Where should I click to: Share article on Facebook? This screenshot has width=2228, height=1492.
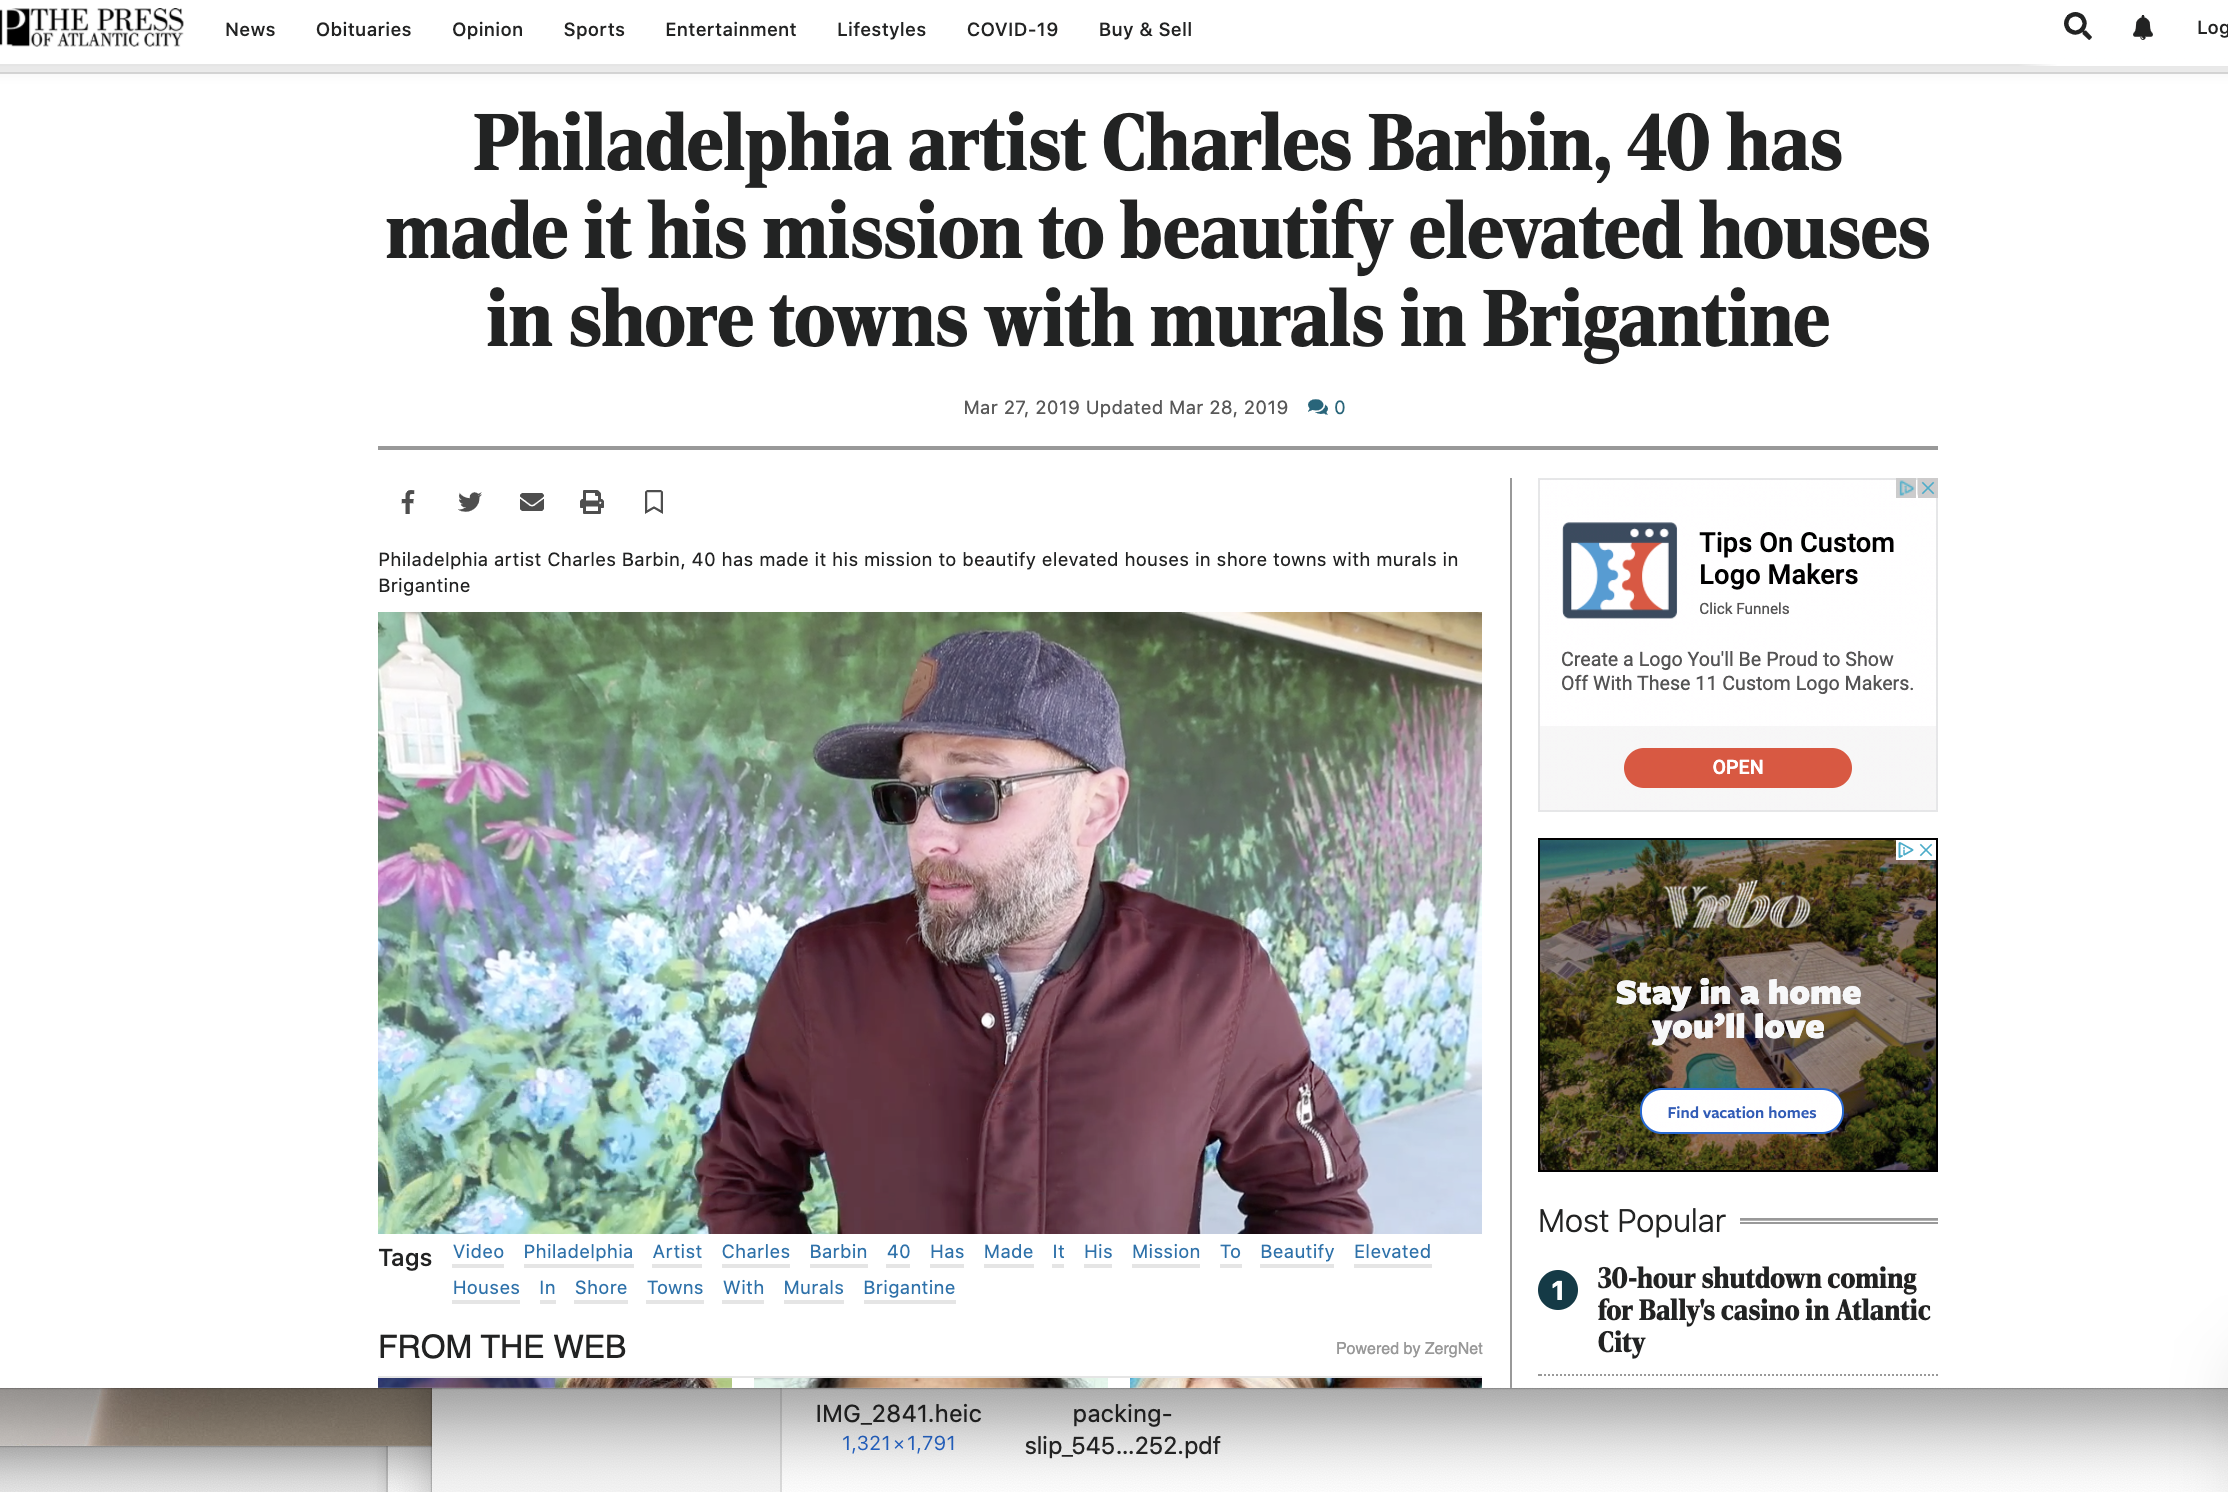pos(408,502)
